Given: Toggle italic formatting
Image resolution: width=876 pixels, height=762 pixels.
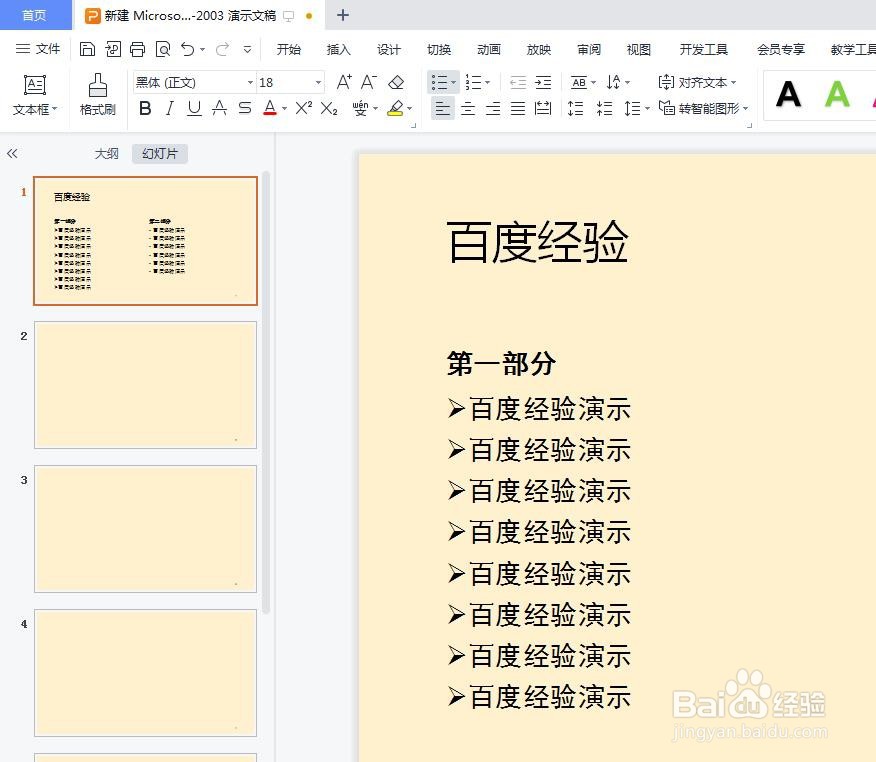Looking at the screenshot, I should pos(170,108).
